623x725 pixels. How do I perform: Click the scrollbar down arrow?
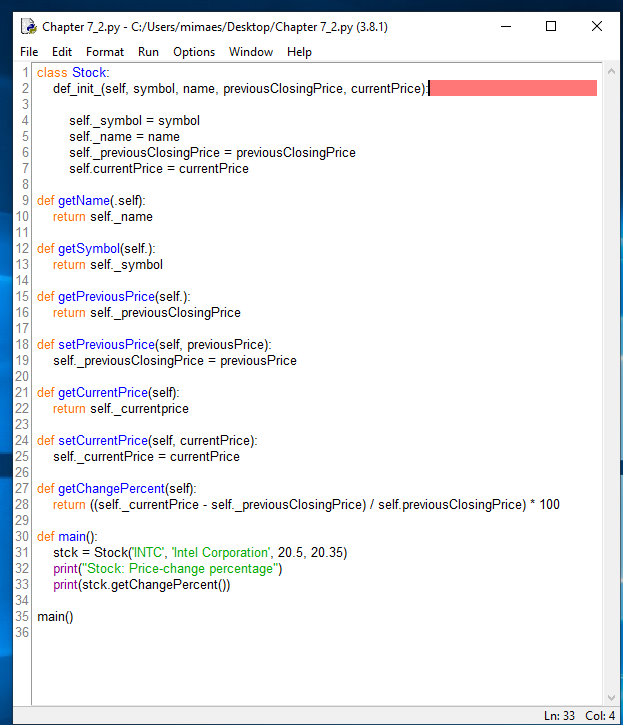[x=611, y=698]
